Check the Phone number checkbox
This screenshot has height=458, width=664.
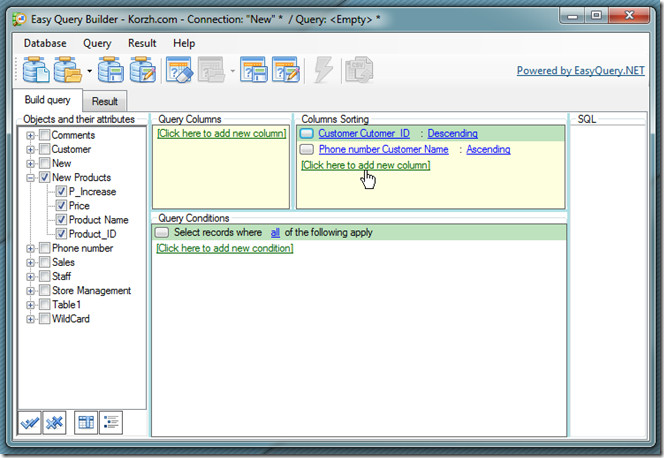point(44,248)
